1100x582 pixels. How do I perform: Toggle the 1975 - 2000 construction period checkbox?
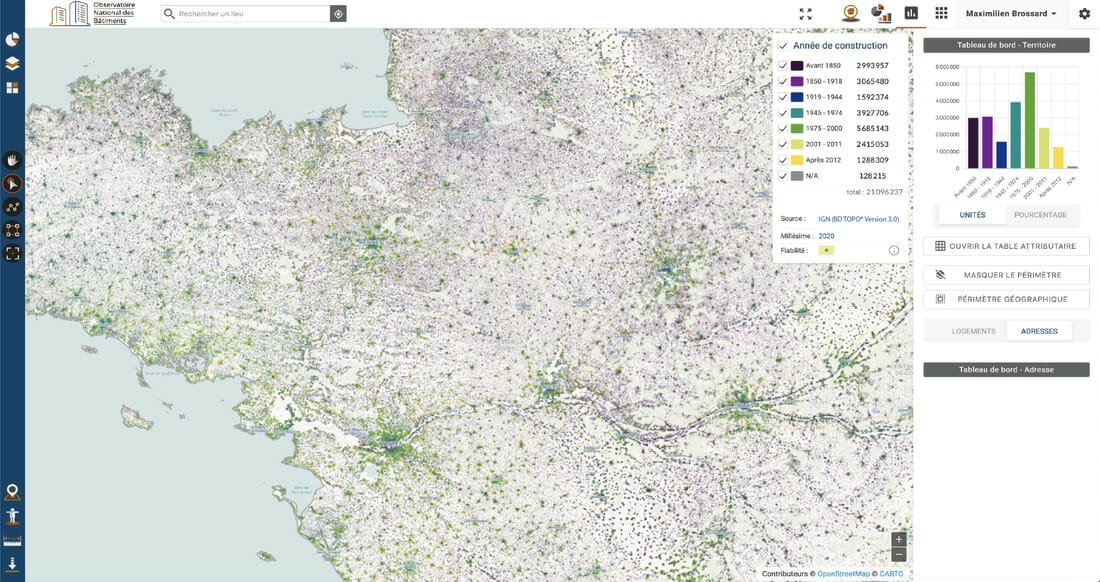[x=783, y=129]
